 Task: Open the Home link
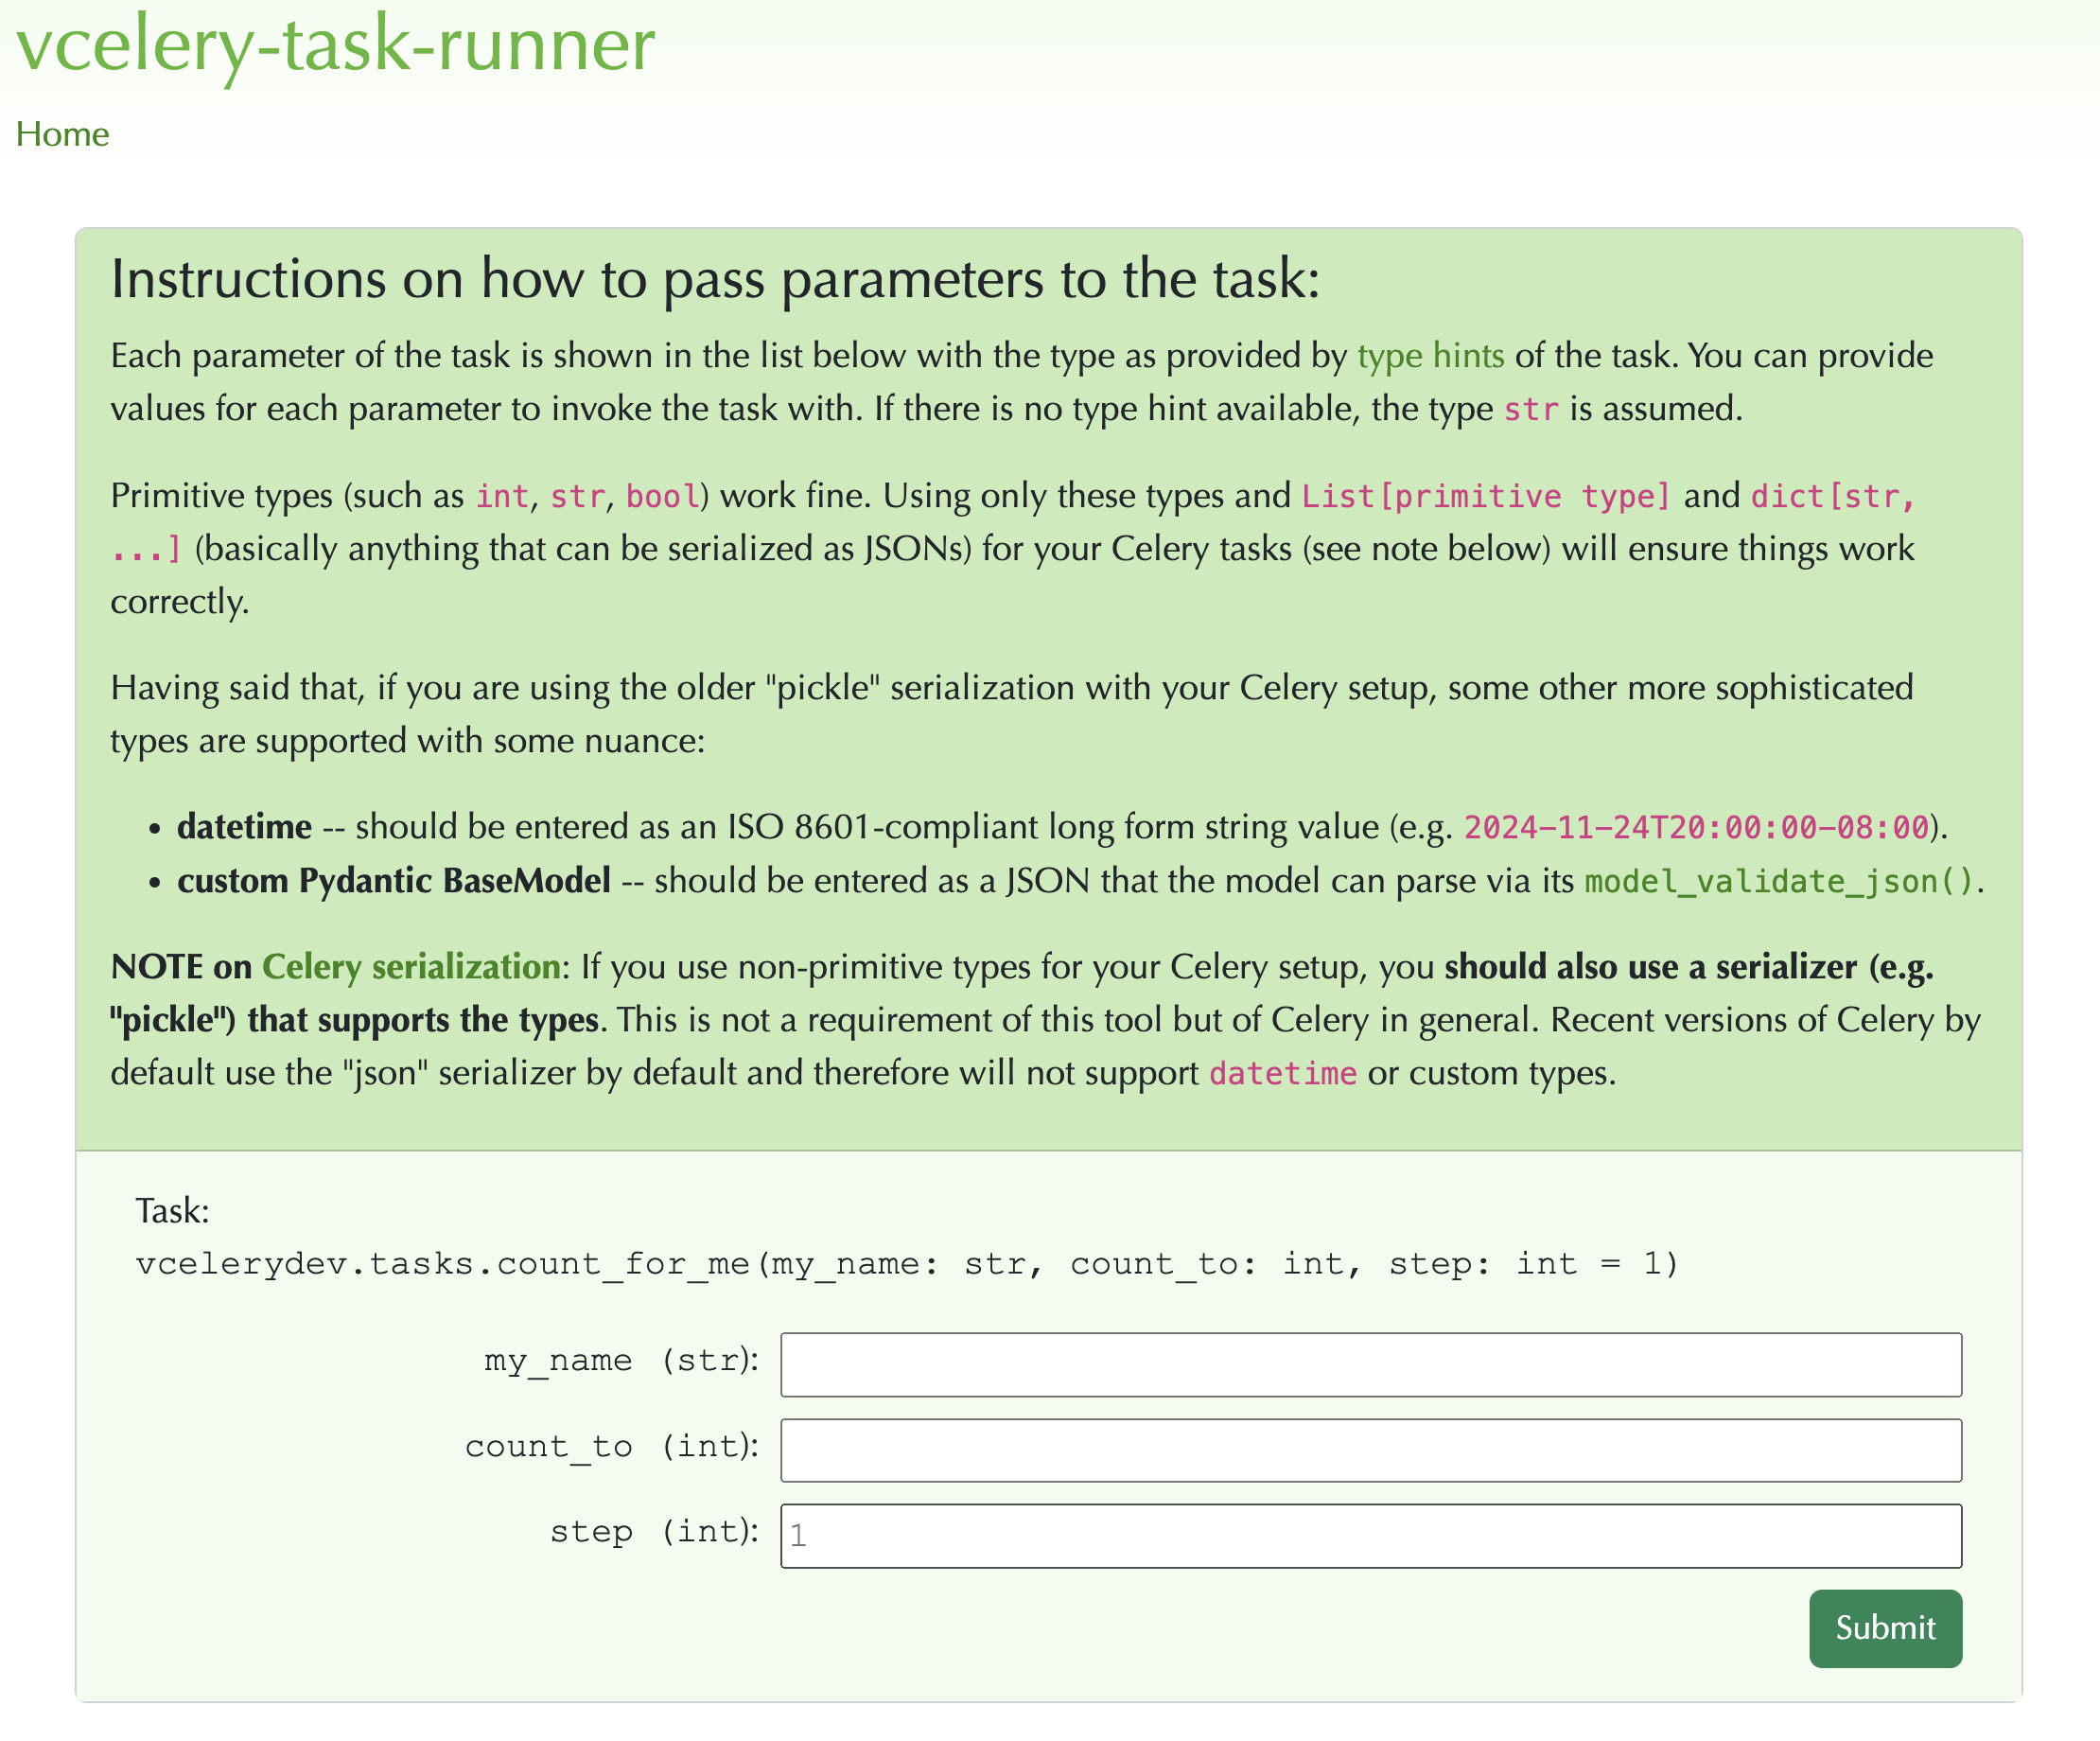point(62,133)
